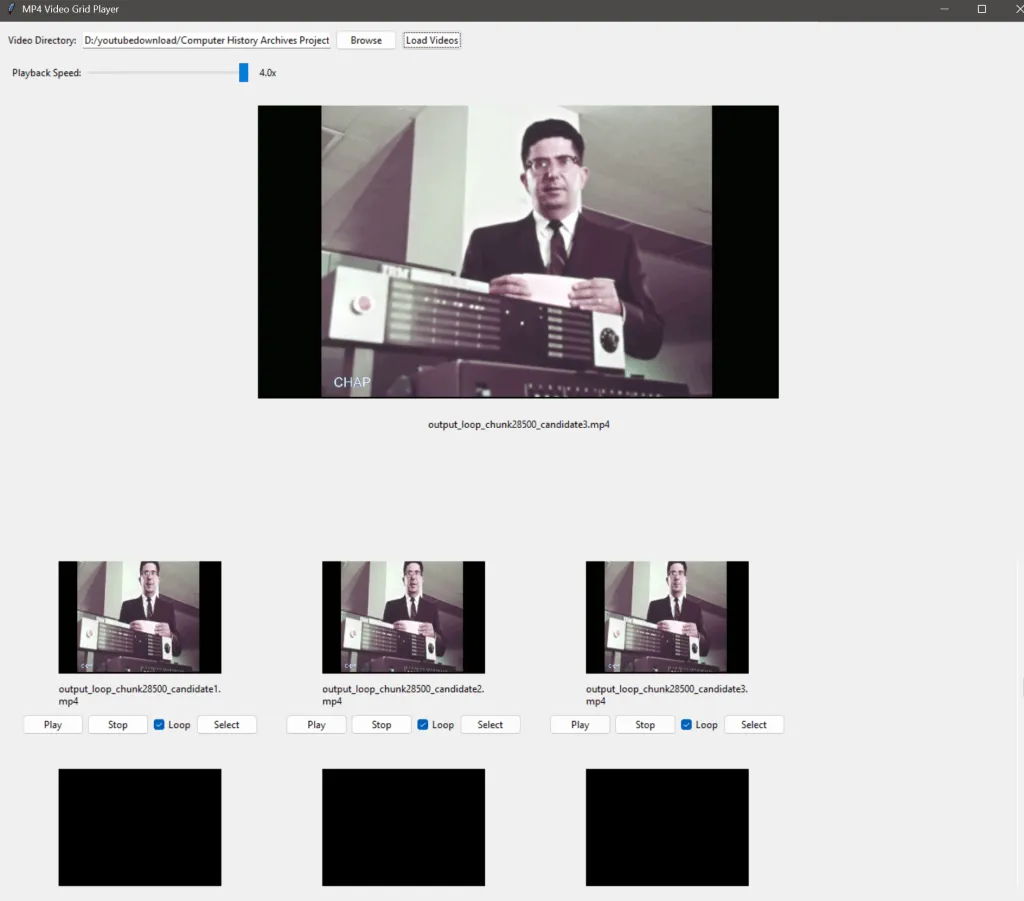This screenshot has width=1024, height=901.
Task: Play the candidate3 video
Action: pos(580,725)
